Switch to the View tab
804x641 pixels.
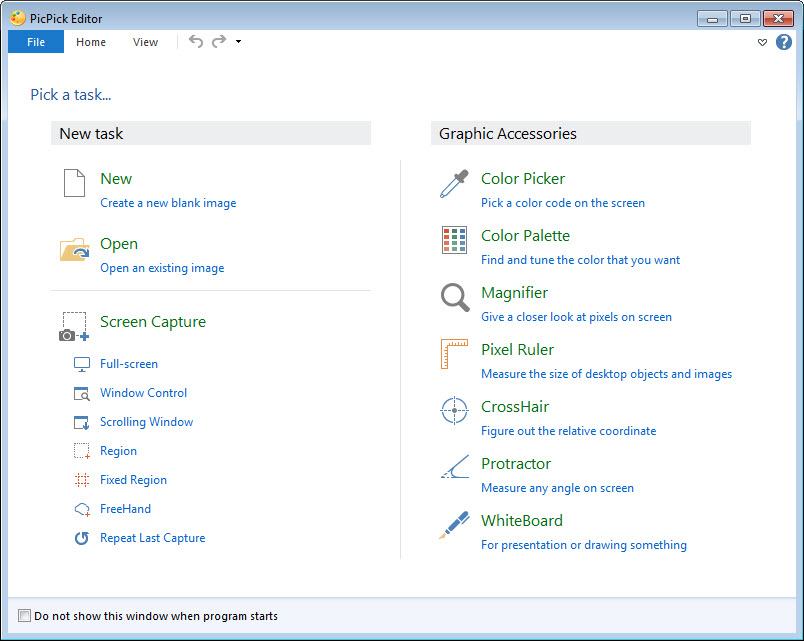145,42
